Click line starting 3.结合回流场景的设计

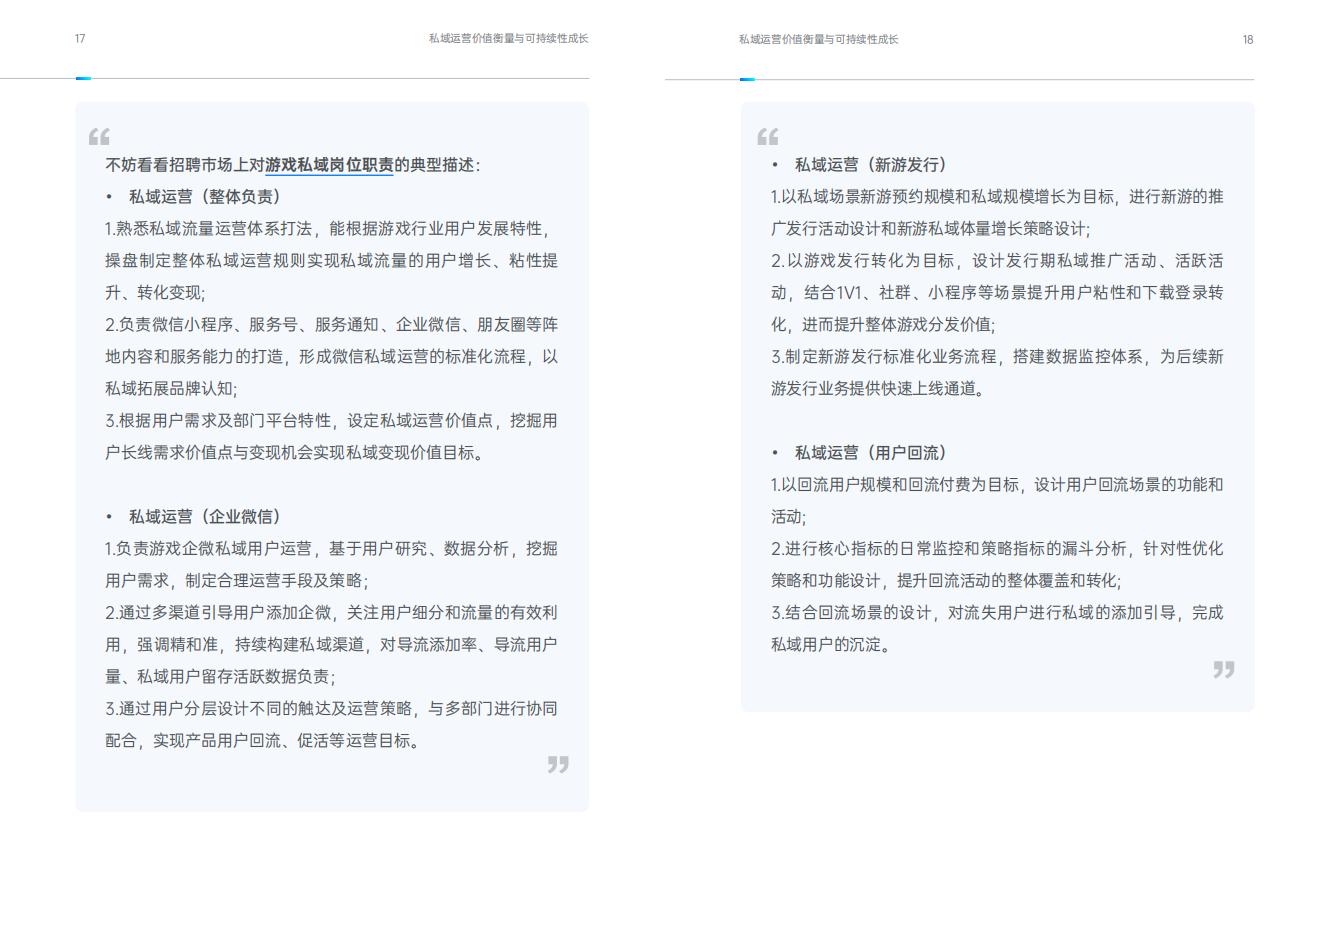coord(997,613)
